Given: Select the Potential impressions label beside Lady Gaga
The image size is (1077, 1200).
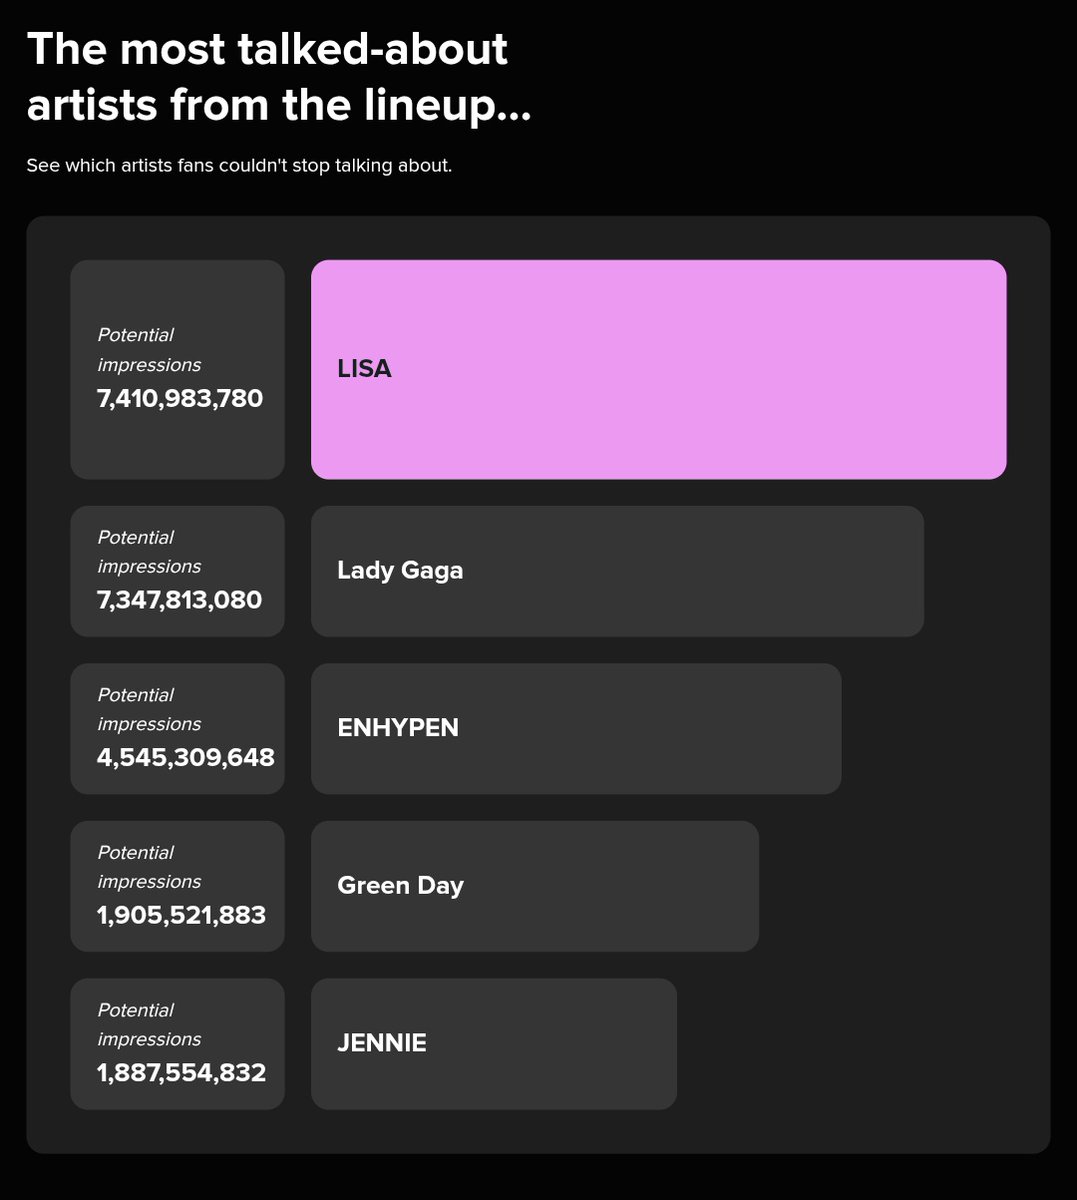Looking at the screenshot, I should point(149,552).
